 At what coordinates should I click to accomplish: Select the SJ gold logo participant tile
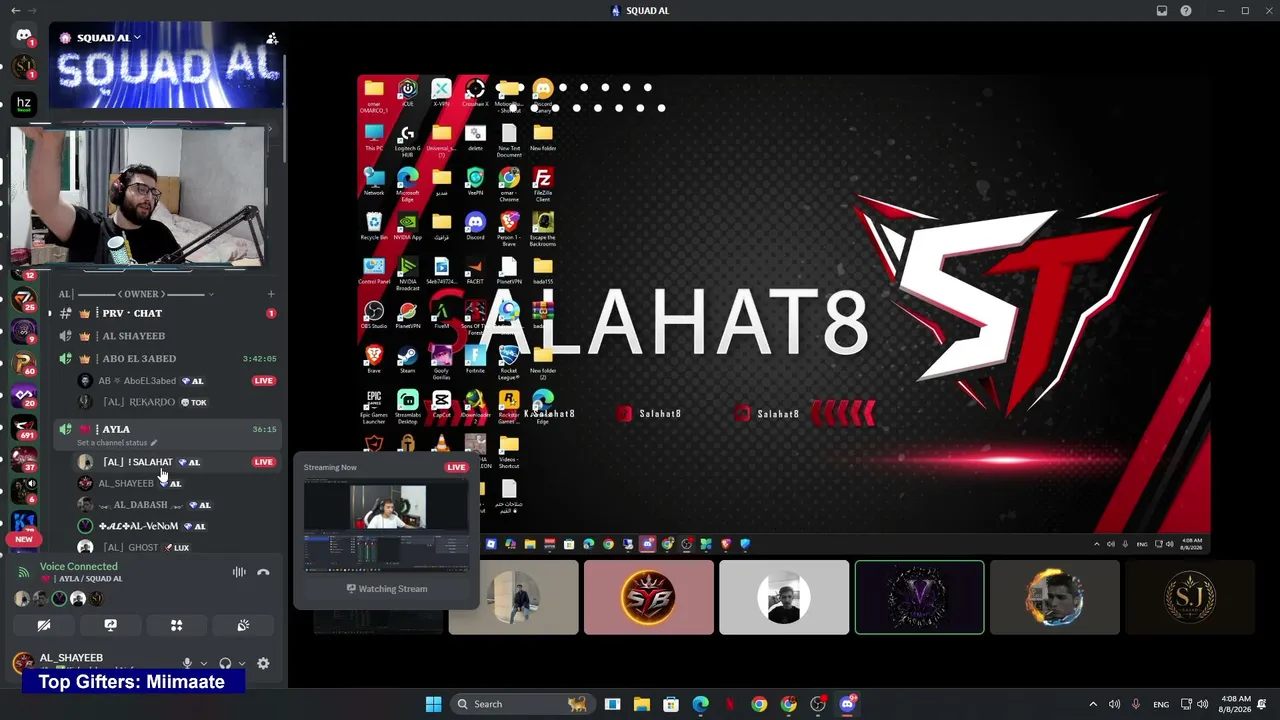point(1190,597)
